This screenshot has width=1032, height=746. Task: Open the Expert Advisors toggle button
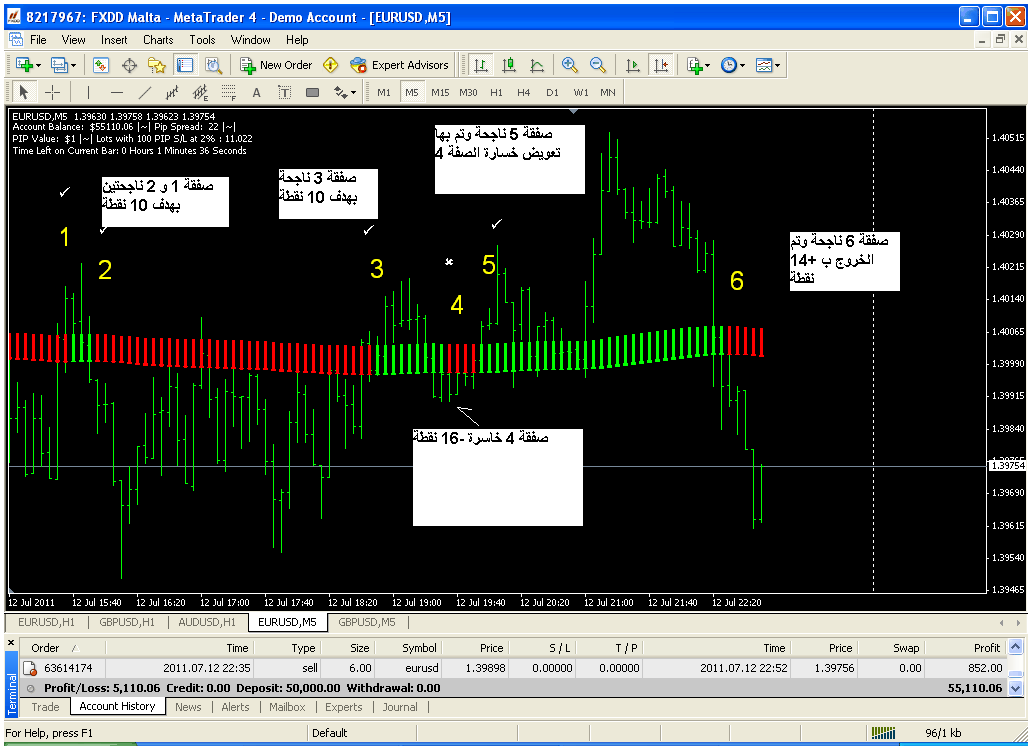click(400, 65)
